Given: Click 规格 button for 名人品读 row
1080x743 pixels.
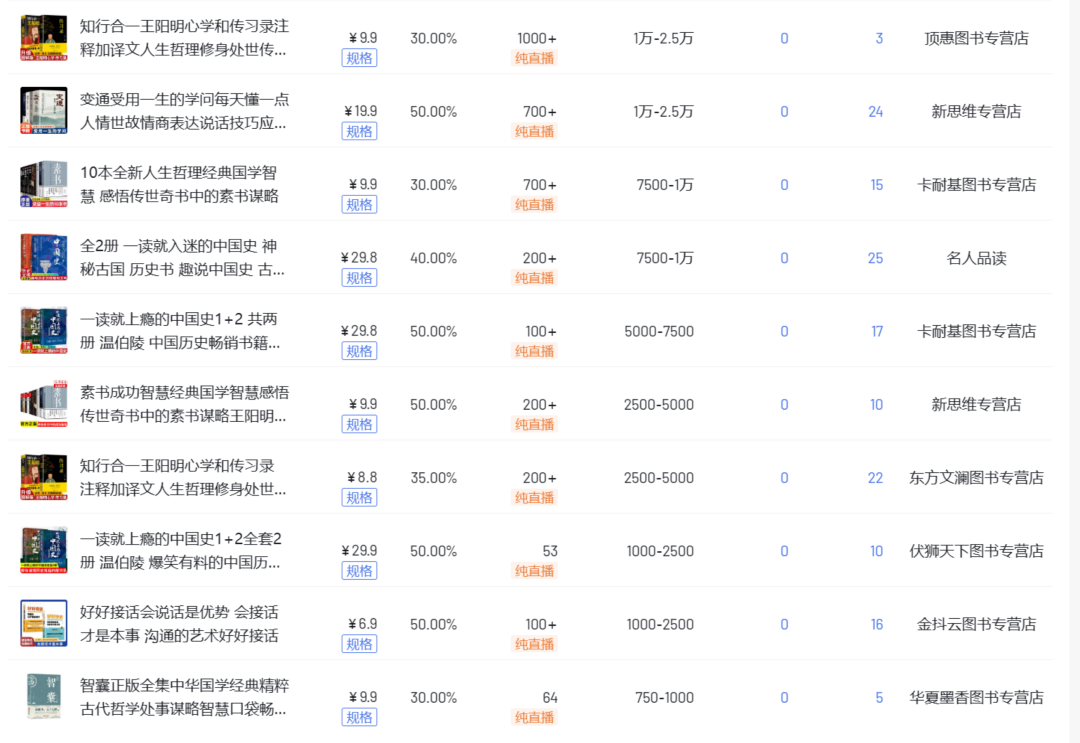Looking at the screenshot, I should (360, 278).
